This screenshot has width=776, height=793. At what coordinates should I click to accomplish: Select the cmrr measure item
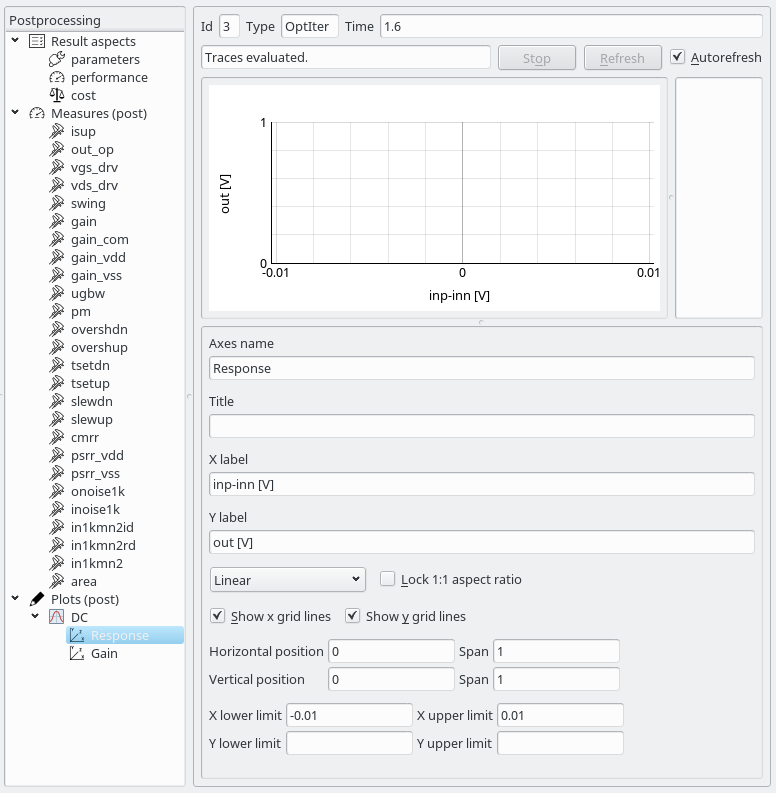84,437
